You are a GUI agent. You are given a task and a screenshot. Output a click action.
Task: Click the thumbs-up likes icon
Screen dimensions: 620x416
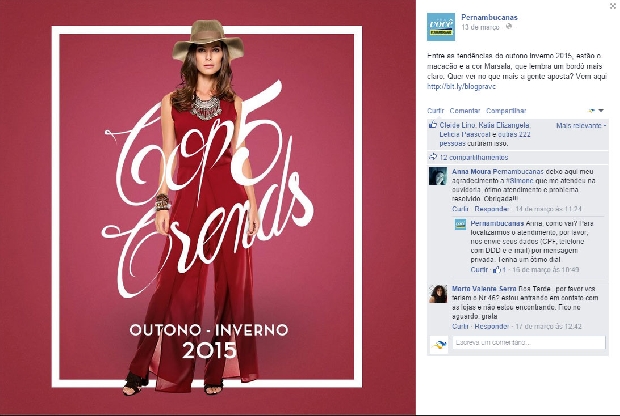point(433,125)
